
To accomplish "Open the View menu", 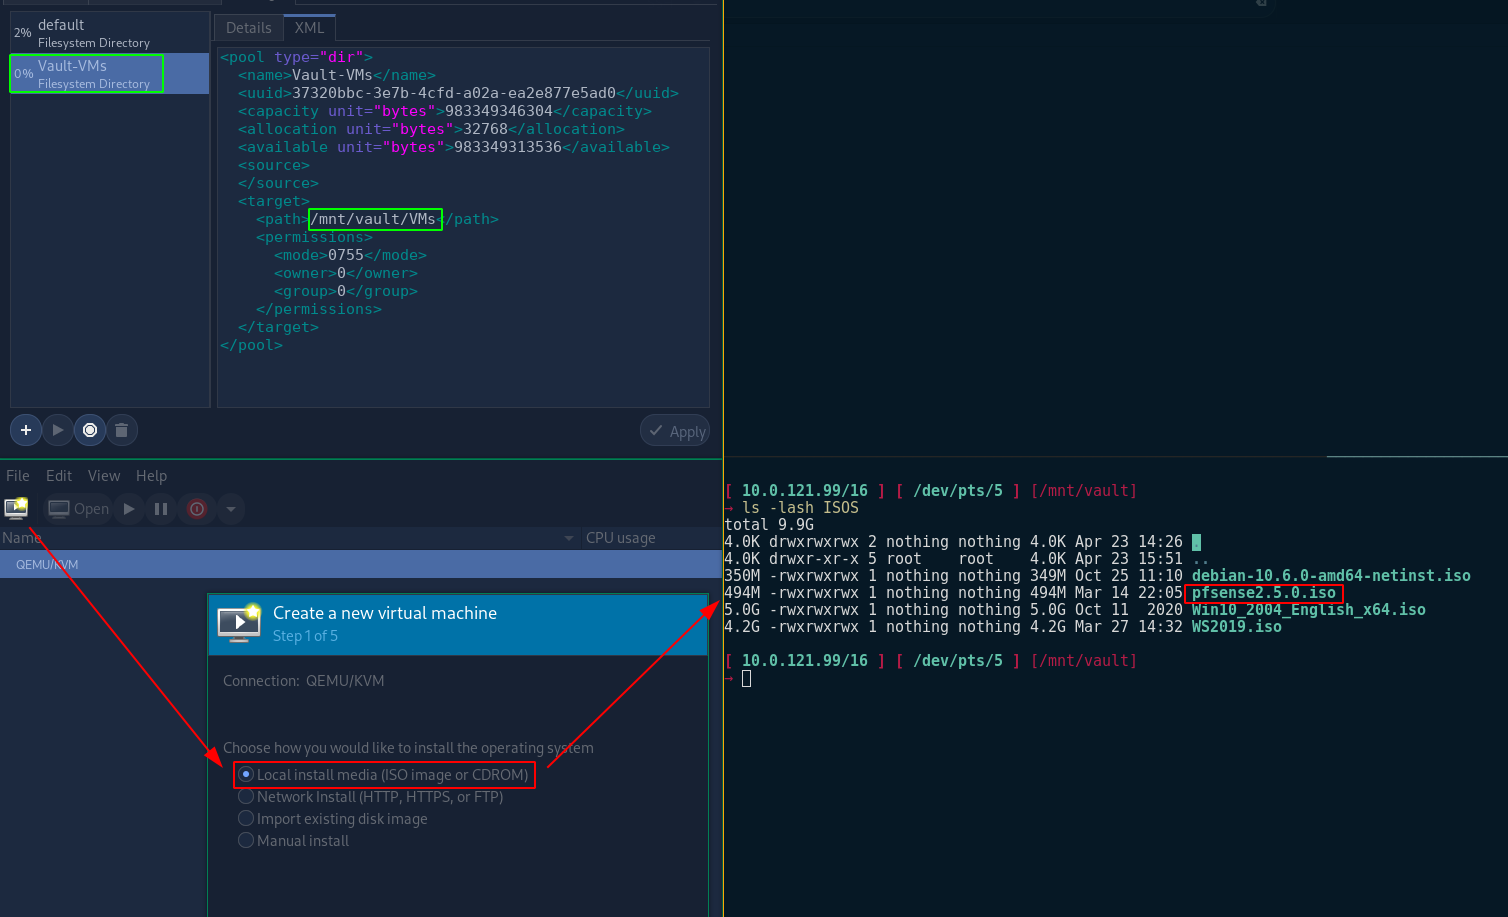I will pyautogui.click(x=104, y=476).
